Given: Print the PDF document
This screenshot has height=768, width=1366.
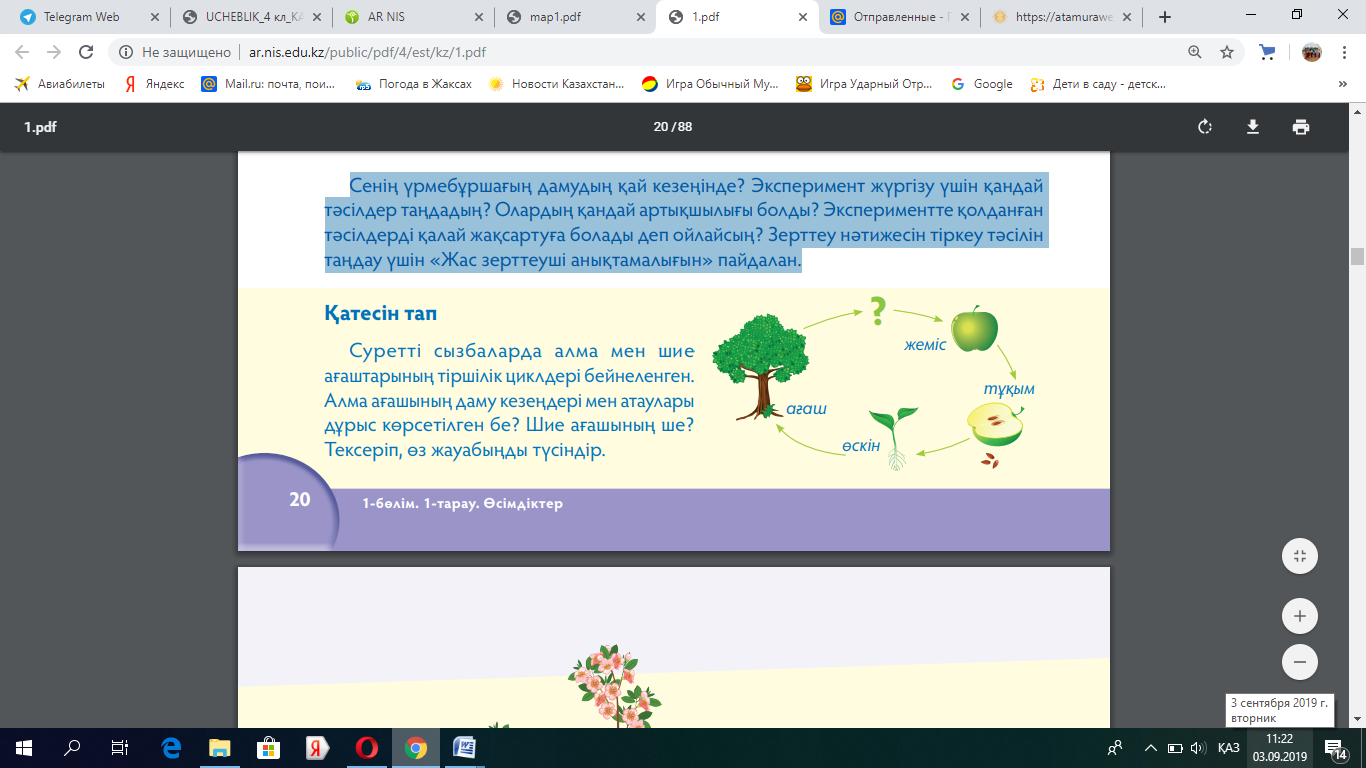Looking at the screenshot, I should tap(1300, 127).
